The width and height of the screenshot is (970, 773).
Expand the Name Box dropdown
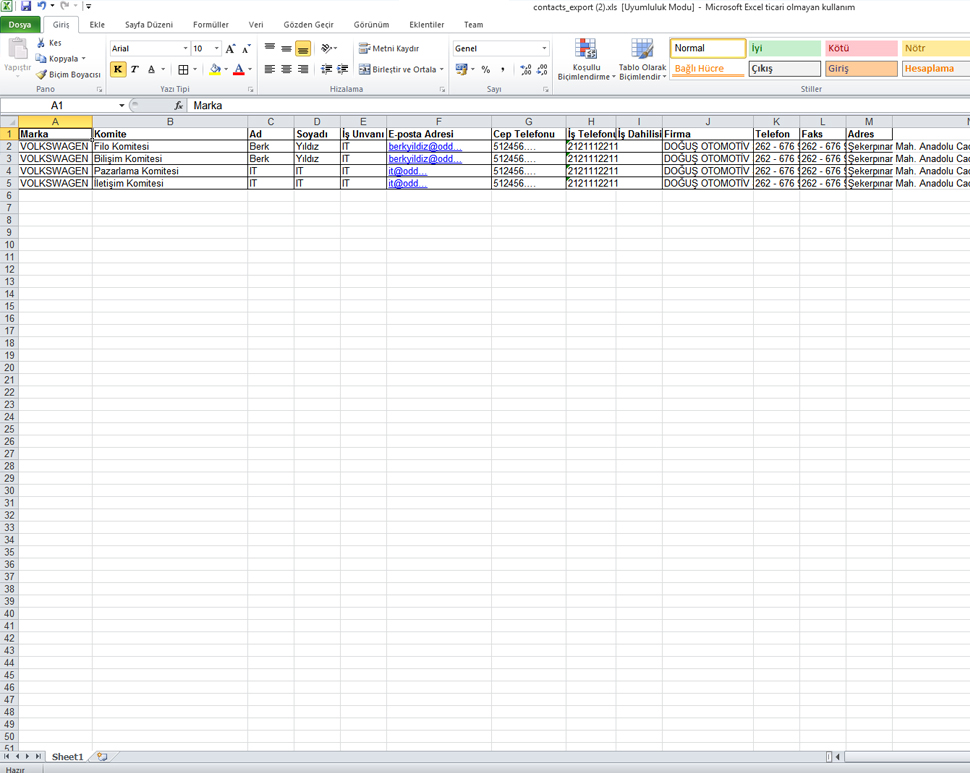pyautogui.click(x=122, y=106)
